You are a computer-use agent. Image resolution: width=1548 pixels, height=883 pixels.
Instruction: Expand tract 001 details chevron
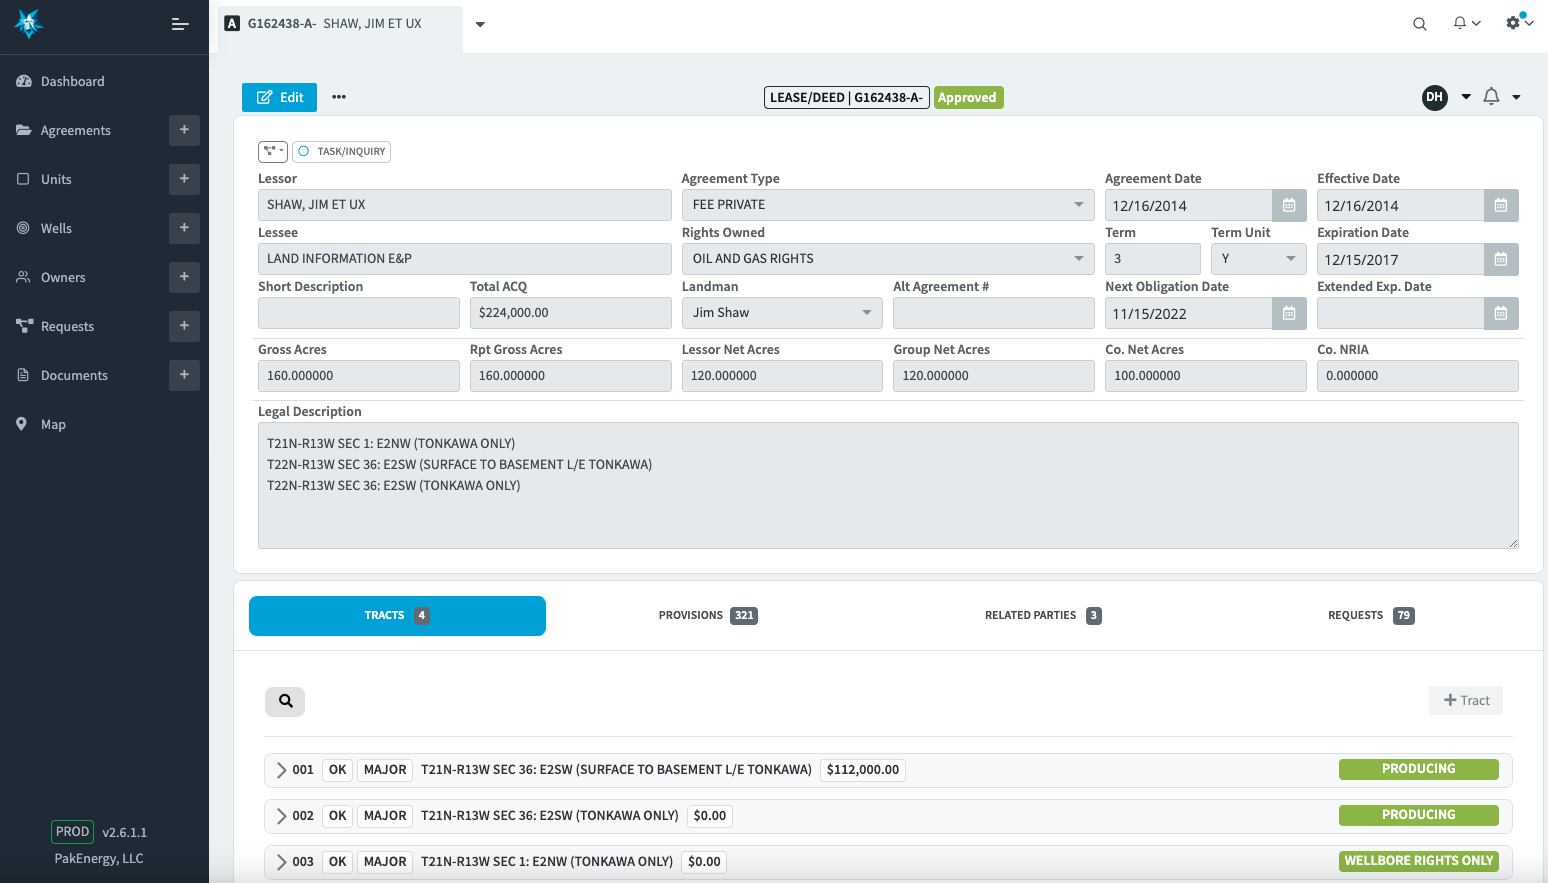coord(281,770)
